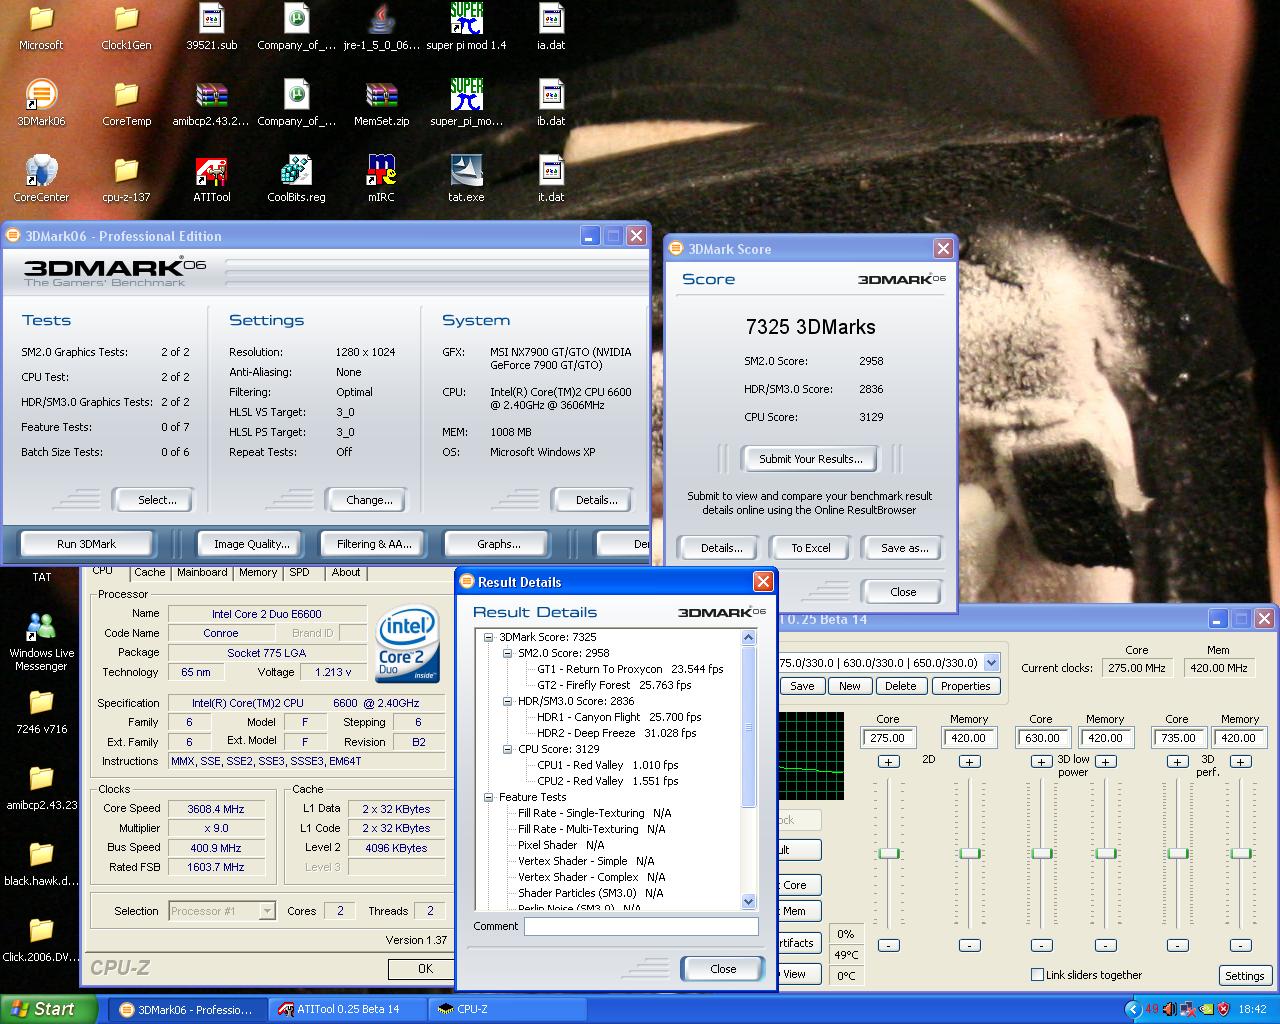Open the CoolBits.reg file icon
This screenshot has height=1024, width=1280.
(x=296, y=171)
